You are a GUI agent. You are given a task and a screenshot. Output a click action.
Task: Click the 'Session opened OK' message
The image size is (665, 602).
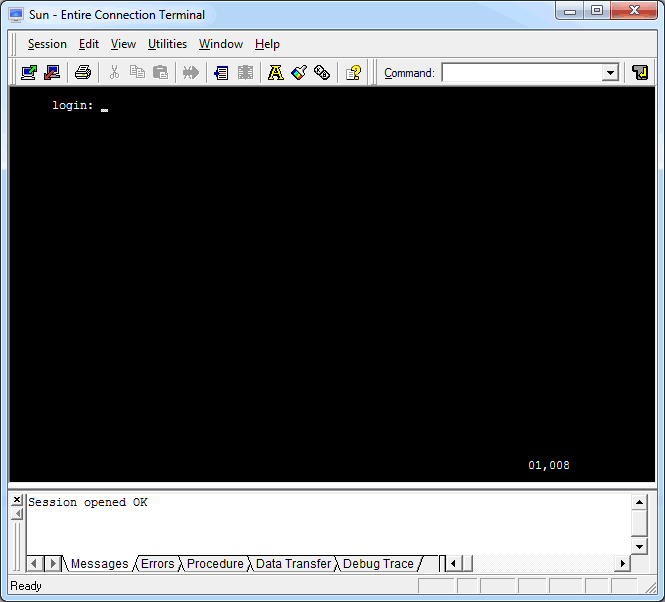pyautogui.click(x=88, y=502)
